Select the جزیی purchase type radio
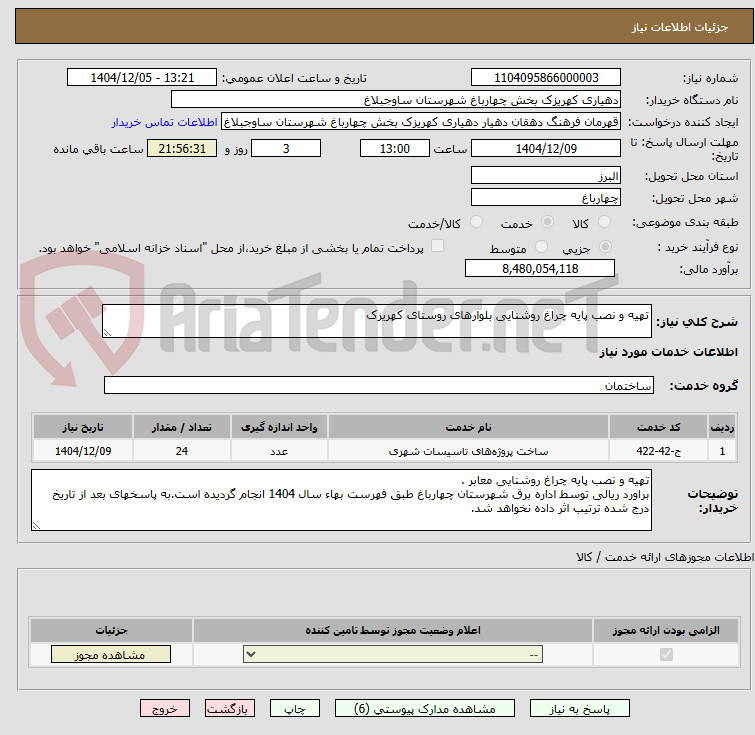The height and width of the screenshot is (735, 755). 605,247
